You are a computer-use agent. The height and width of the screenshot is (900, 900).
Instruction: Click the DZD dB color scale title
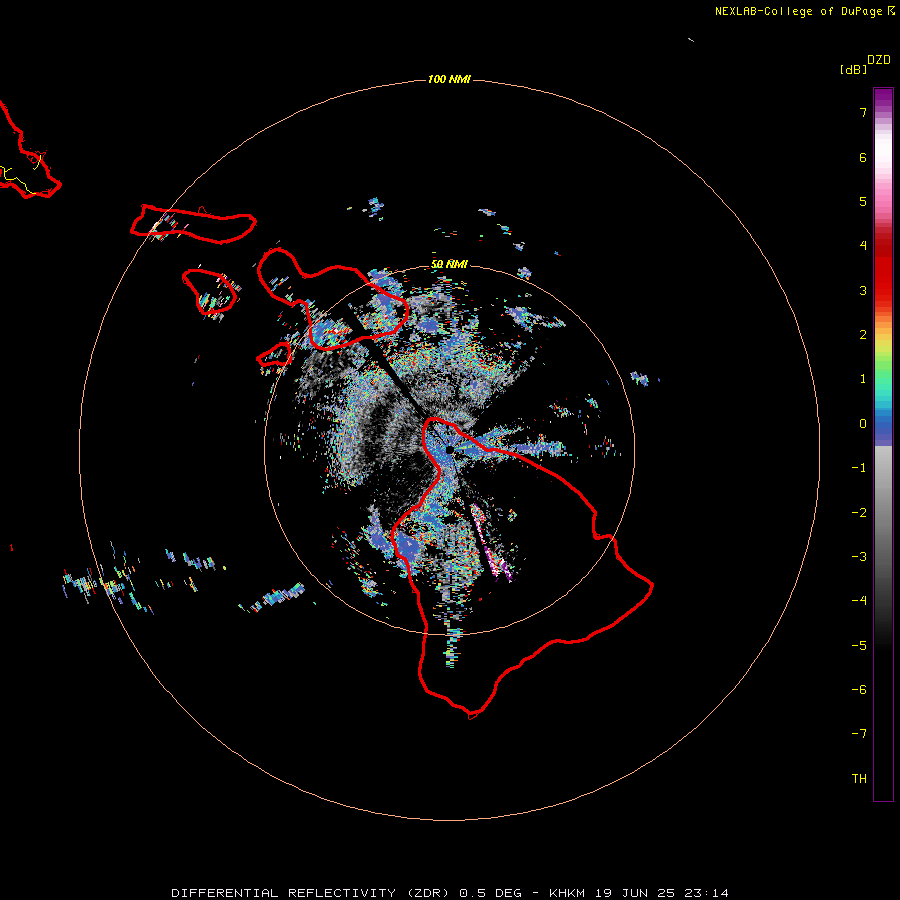tap(865, 64)
